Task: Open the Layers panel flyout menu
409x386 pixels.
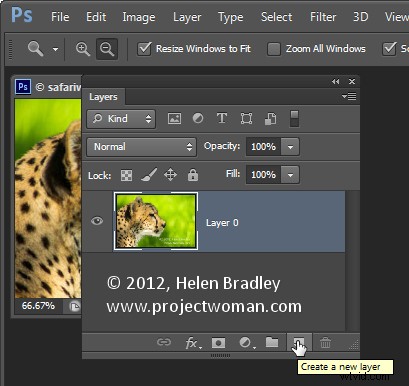Action: (349, 97)
